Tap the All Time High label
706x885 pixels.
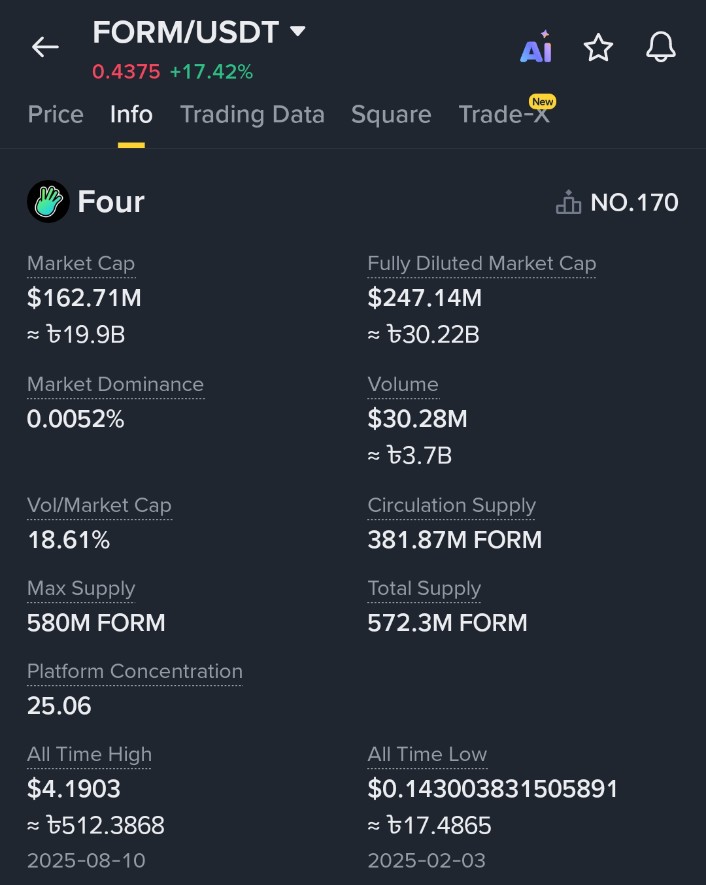89,755
